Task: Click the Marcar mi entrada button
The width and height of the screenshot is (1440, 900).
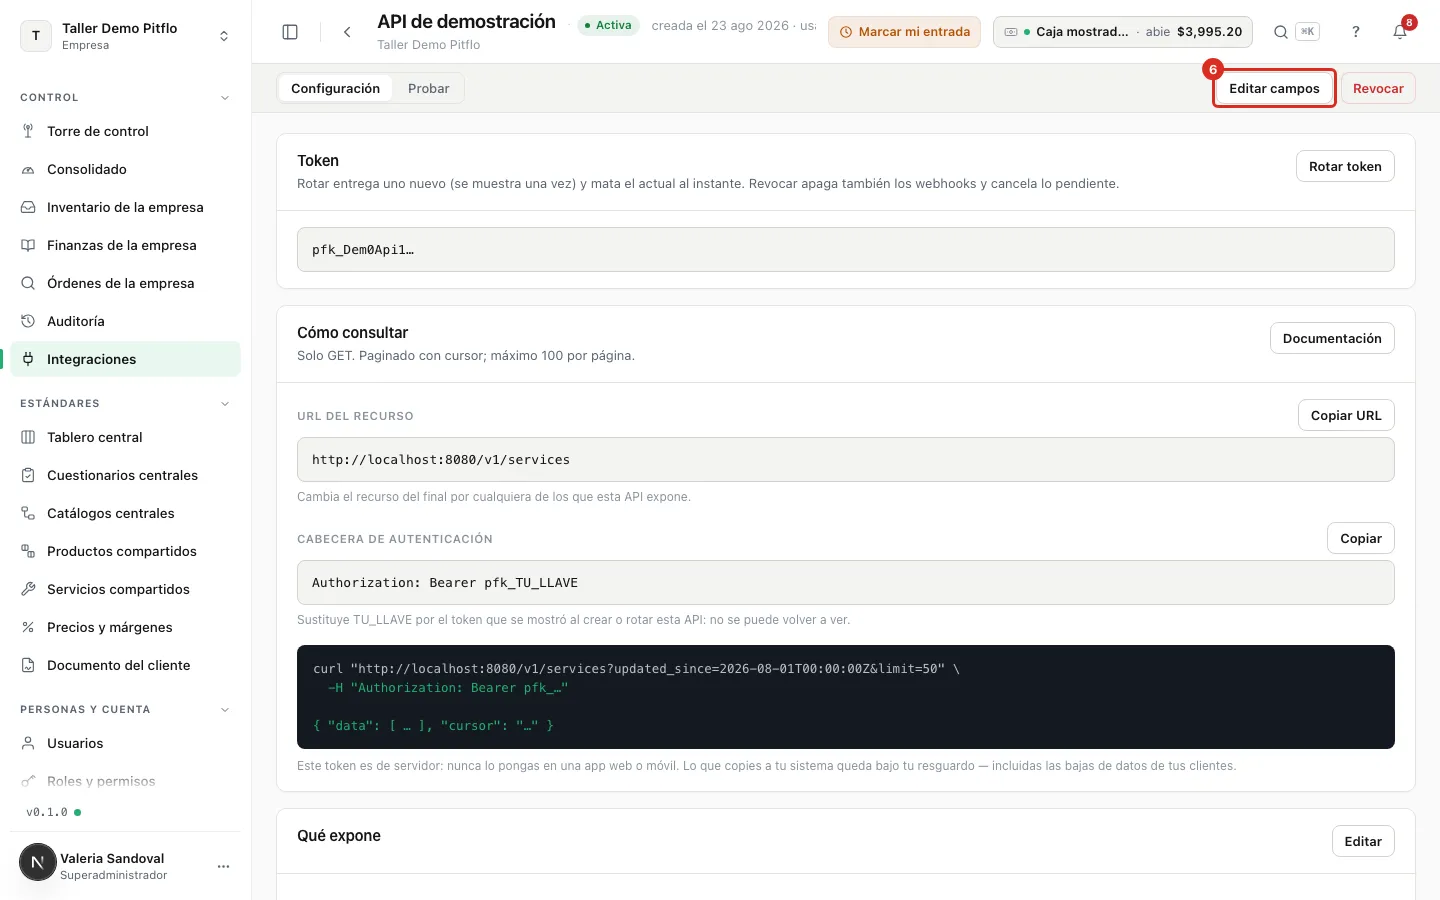Action: (x=904, y=32)
